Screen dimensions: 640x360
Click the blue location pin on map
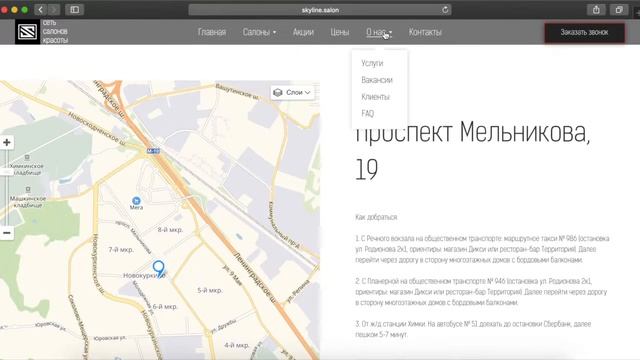(159, 269)
